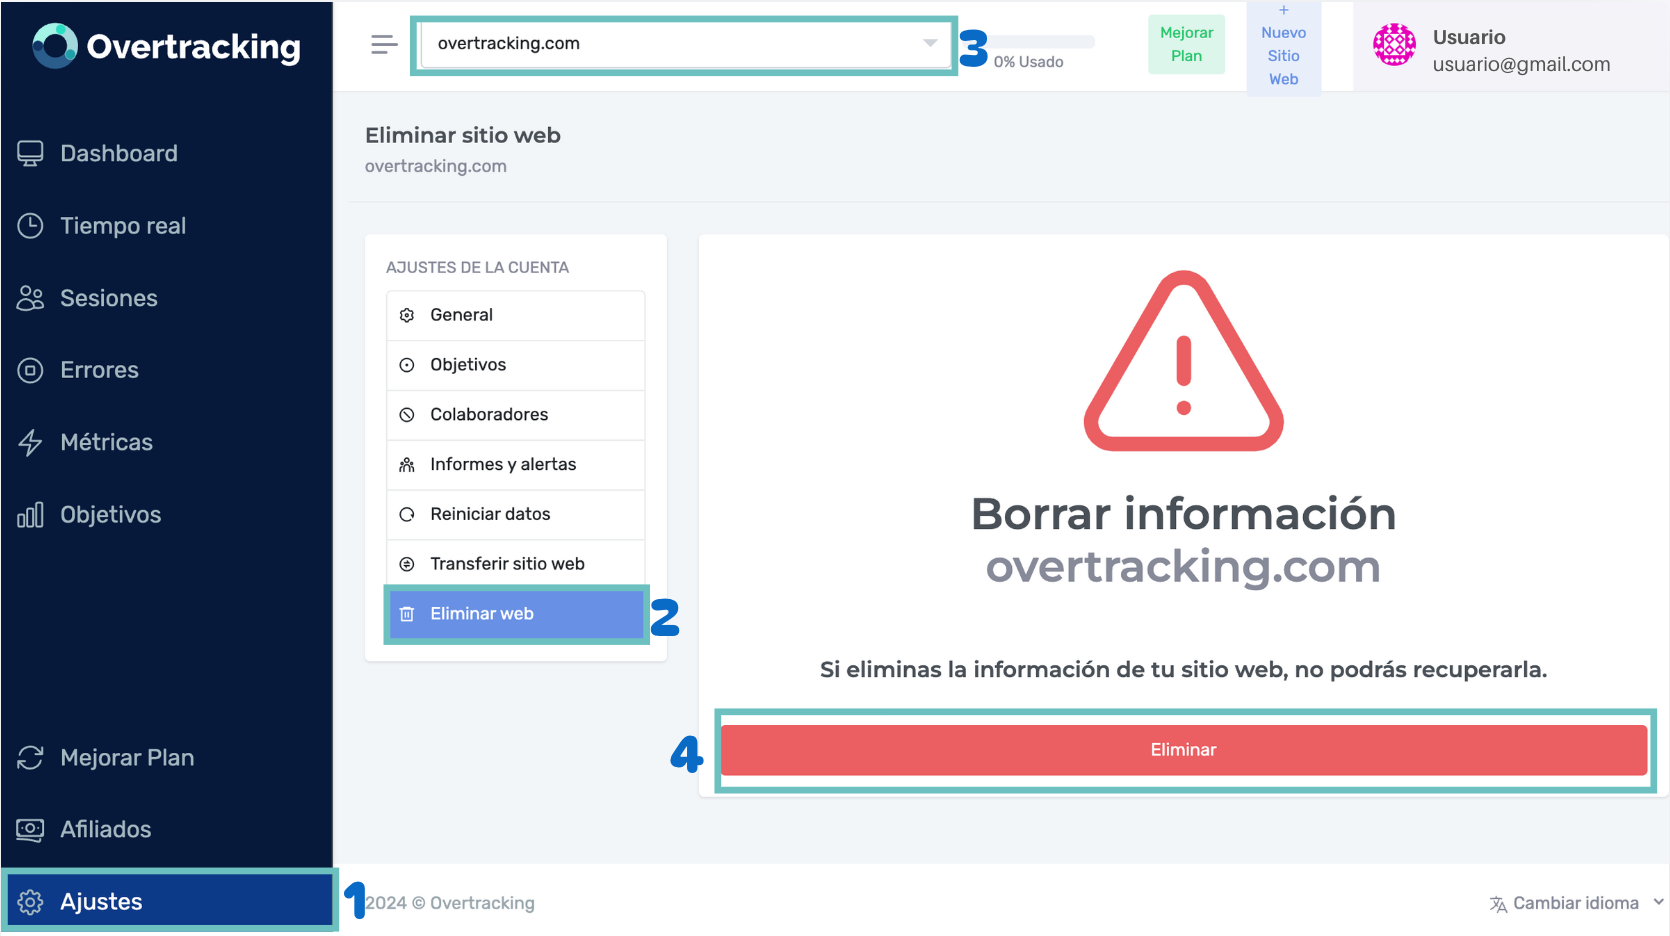Select the Colaboradores settings tab
1670x936 pixels.
(x=516, y=415)
